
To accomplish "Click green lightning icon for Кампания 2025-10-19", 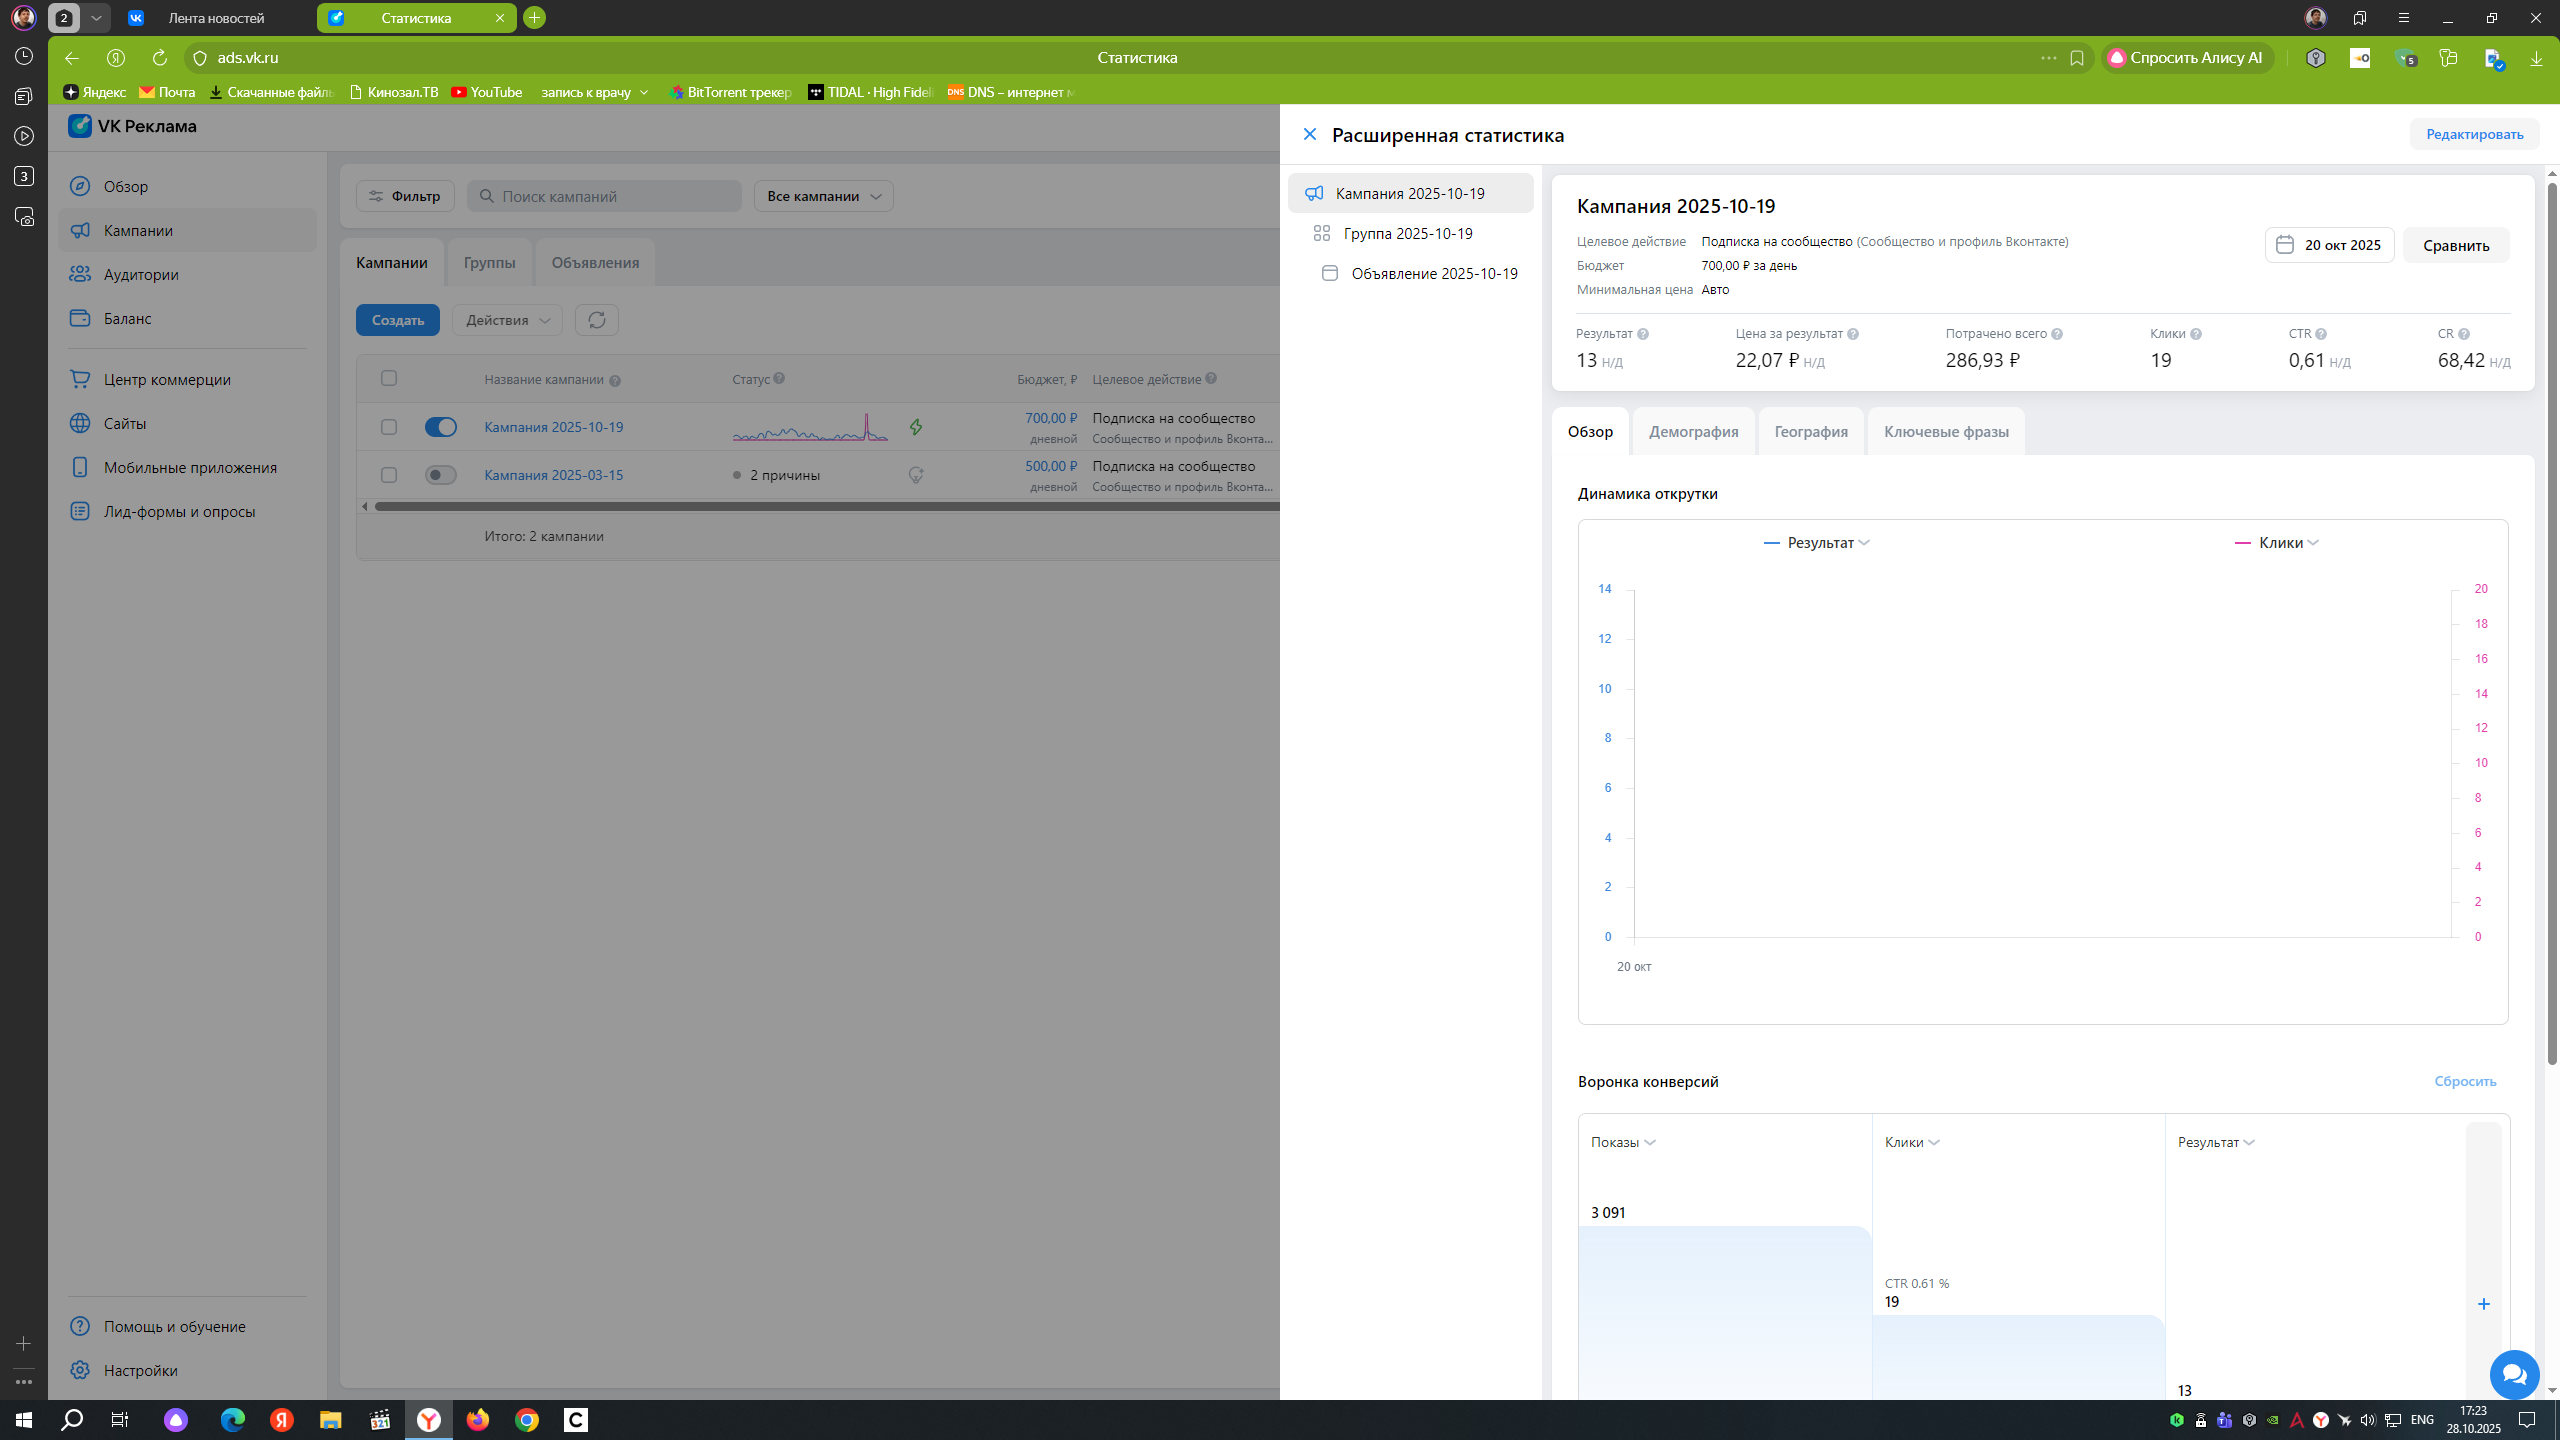I will (916, 427).
